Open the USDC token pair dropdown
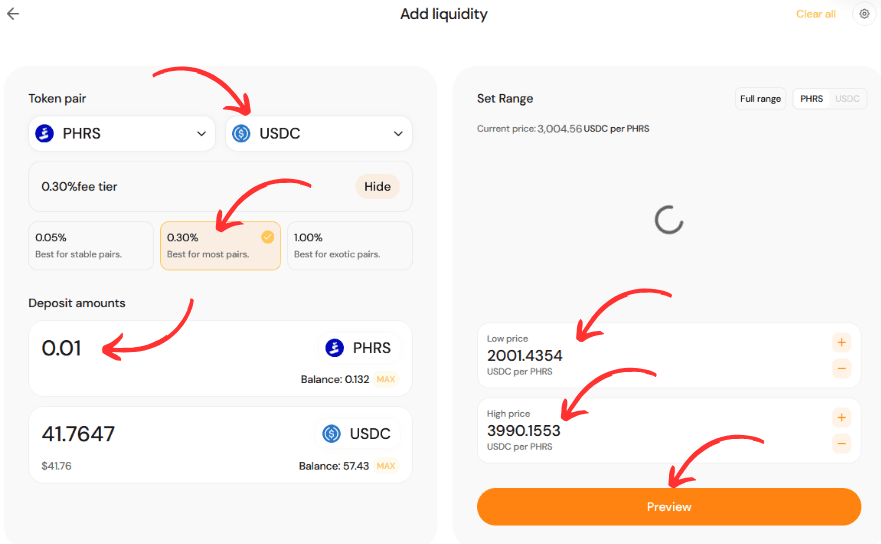The height and width of the screenshot is (544, 881). click(318, 133)
